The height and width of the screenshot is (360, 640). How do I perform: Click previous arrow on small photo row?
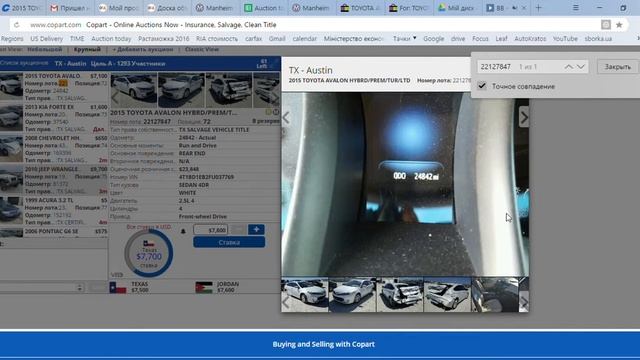coord(116,97)
